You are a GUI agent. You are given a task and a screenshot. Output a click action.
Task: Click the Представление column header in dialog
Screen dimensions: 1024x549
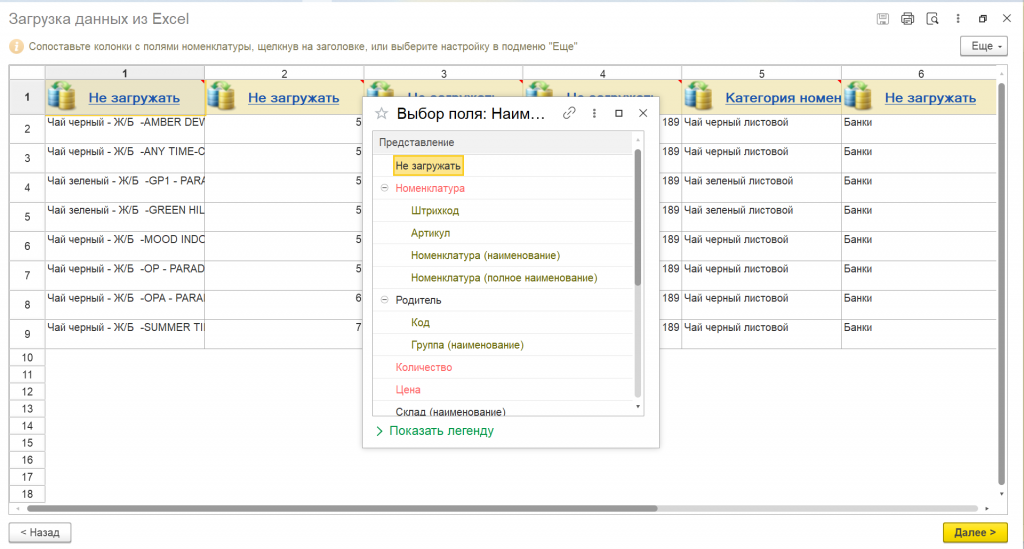(x=503, y=142)
